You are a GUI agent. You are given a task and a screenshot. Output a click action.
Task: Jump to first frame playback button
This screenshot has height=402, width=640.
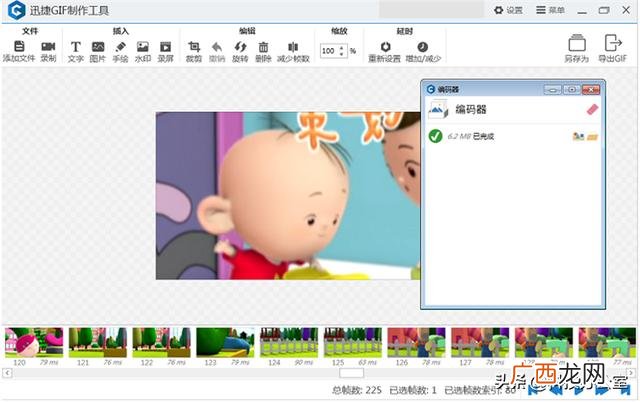point(533,390)
